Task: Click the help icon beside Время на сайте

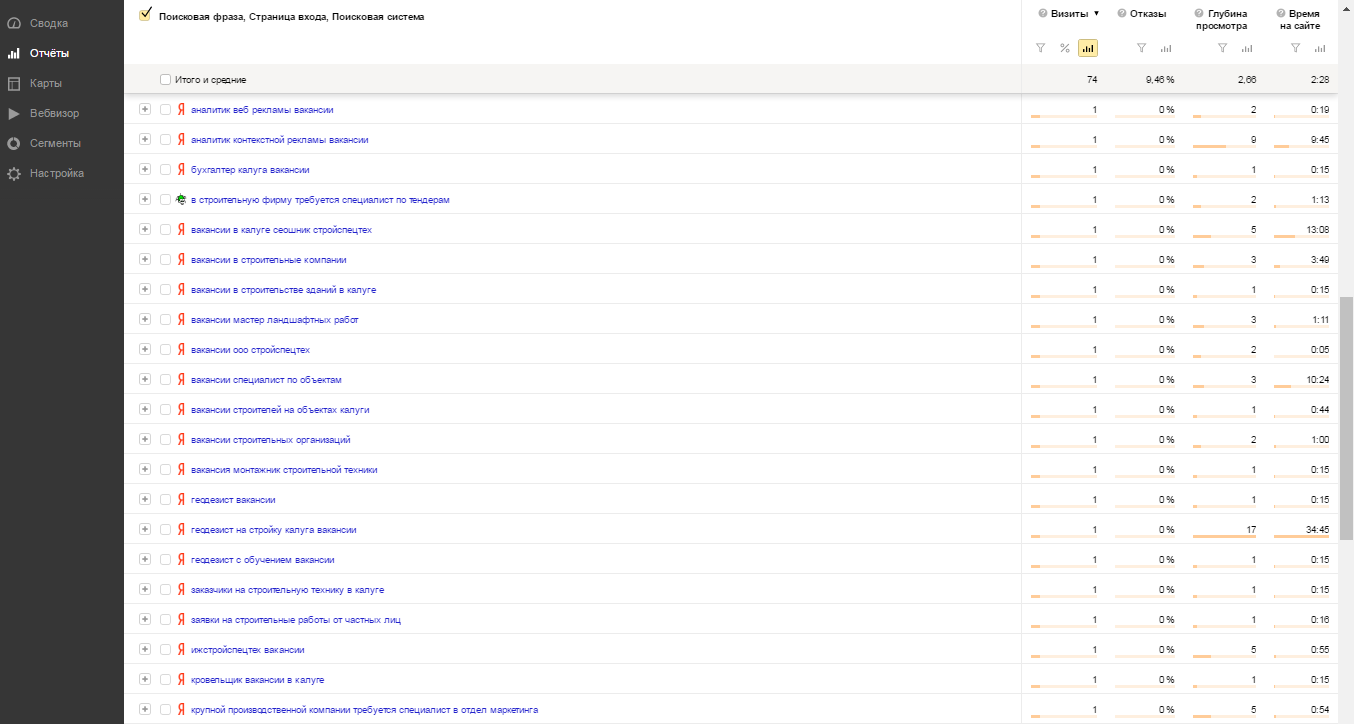Action: (1281, 14)
